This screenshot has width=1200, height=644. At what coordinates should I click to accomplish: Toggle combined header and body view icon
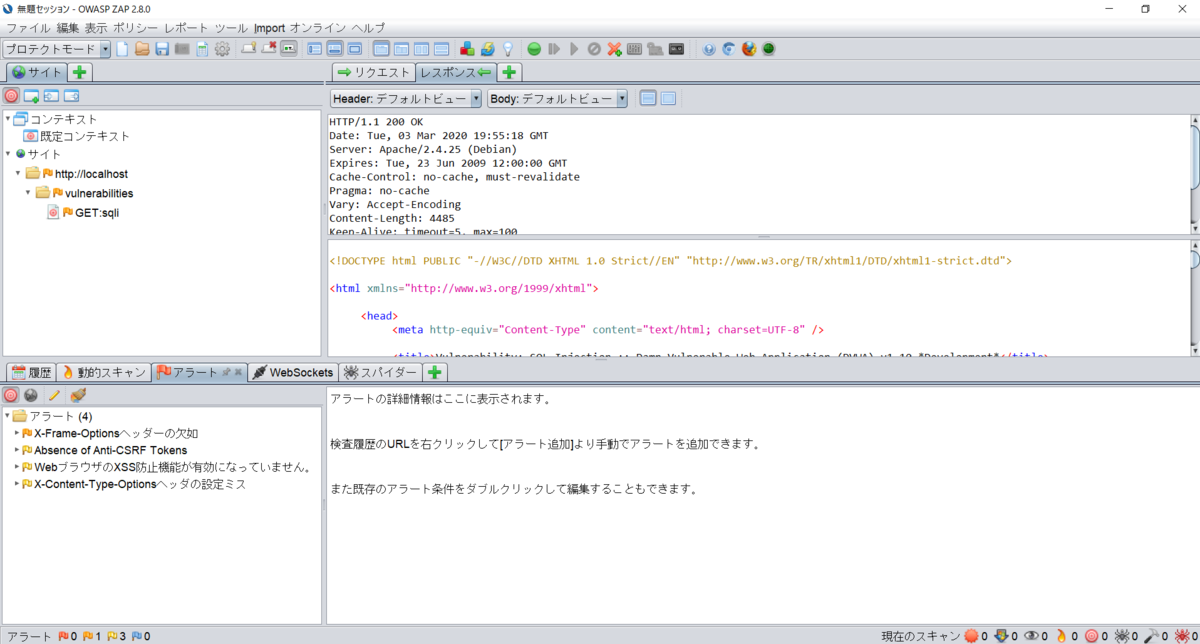pos(668,98)
